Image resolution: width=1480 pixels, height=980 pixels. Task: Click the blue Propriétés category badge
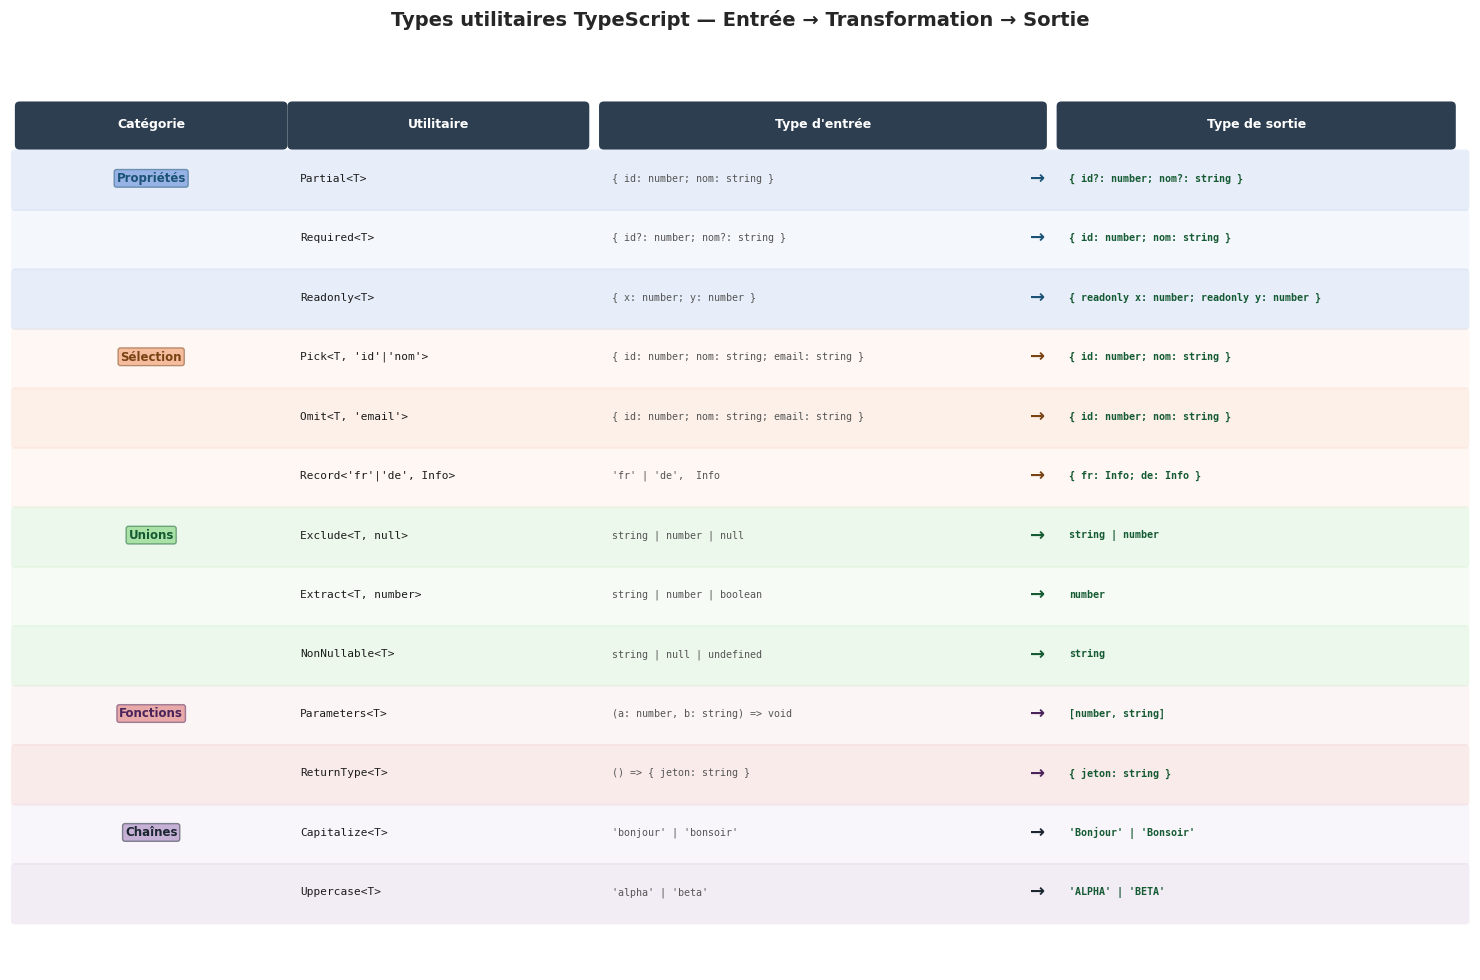tap(151, 179)
